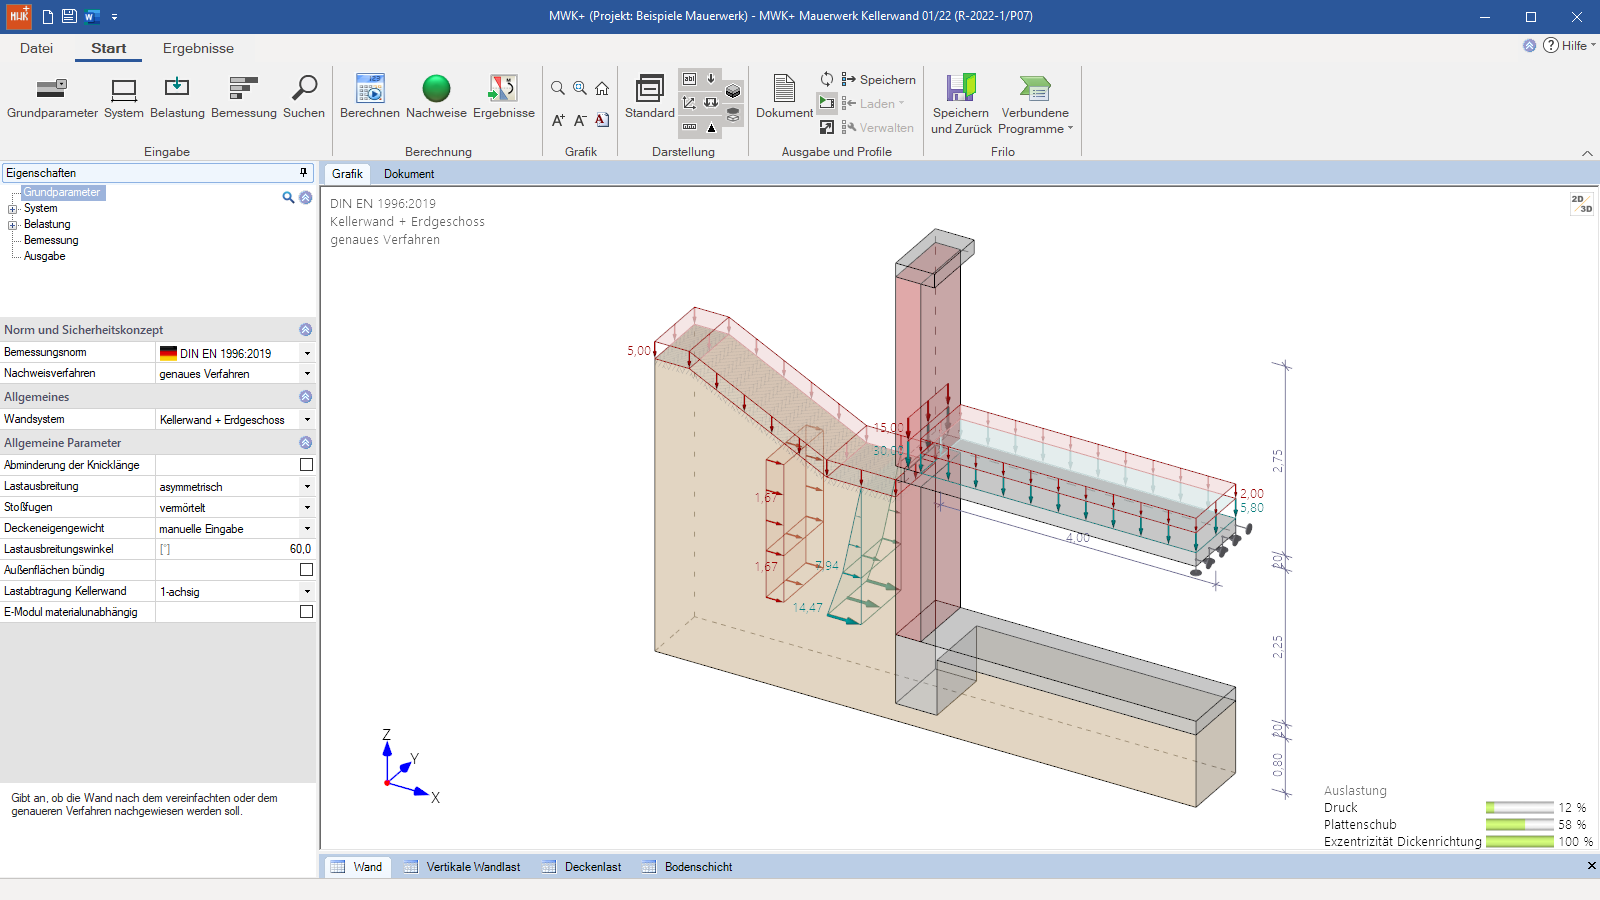
Task: Open Nachweise green status indicator
Action: click(x=436, y=98)
